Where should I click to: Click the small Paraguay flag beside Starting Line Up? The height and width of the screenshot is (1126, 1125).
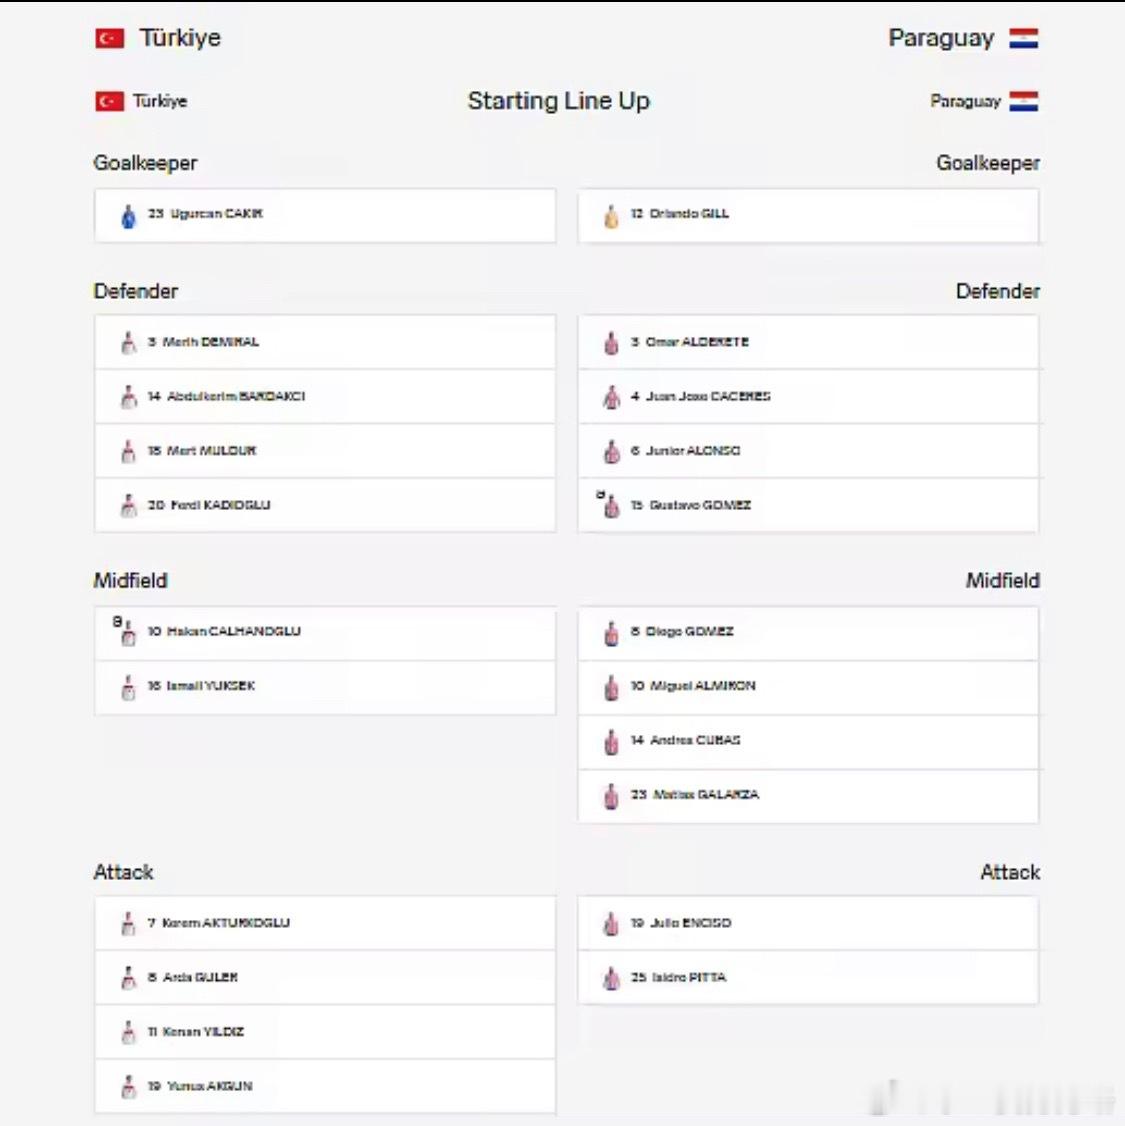click(x=1023, y=101)
